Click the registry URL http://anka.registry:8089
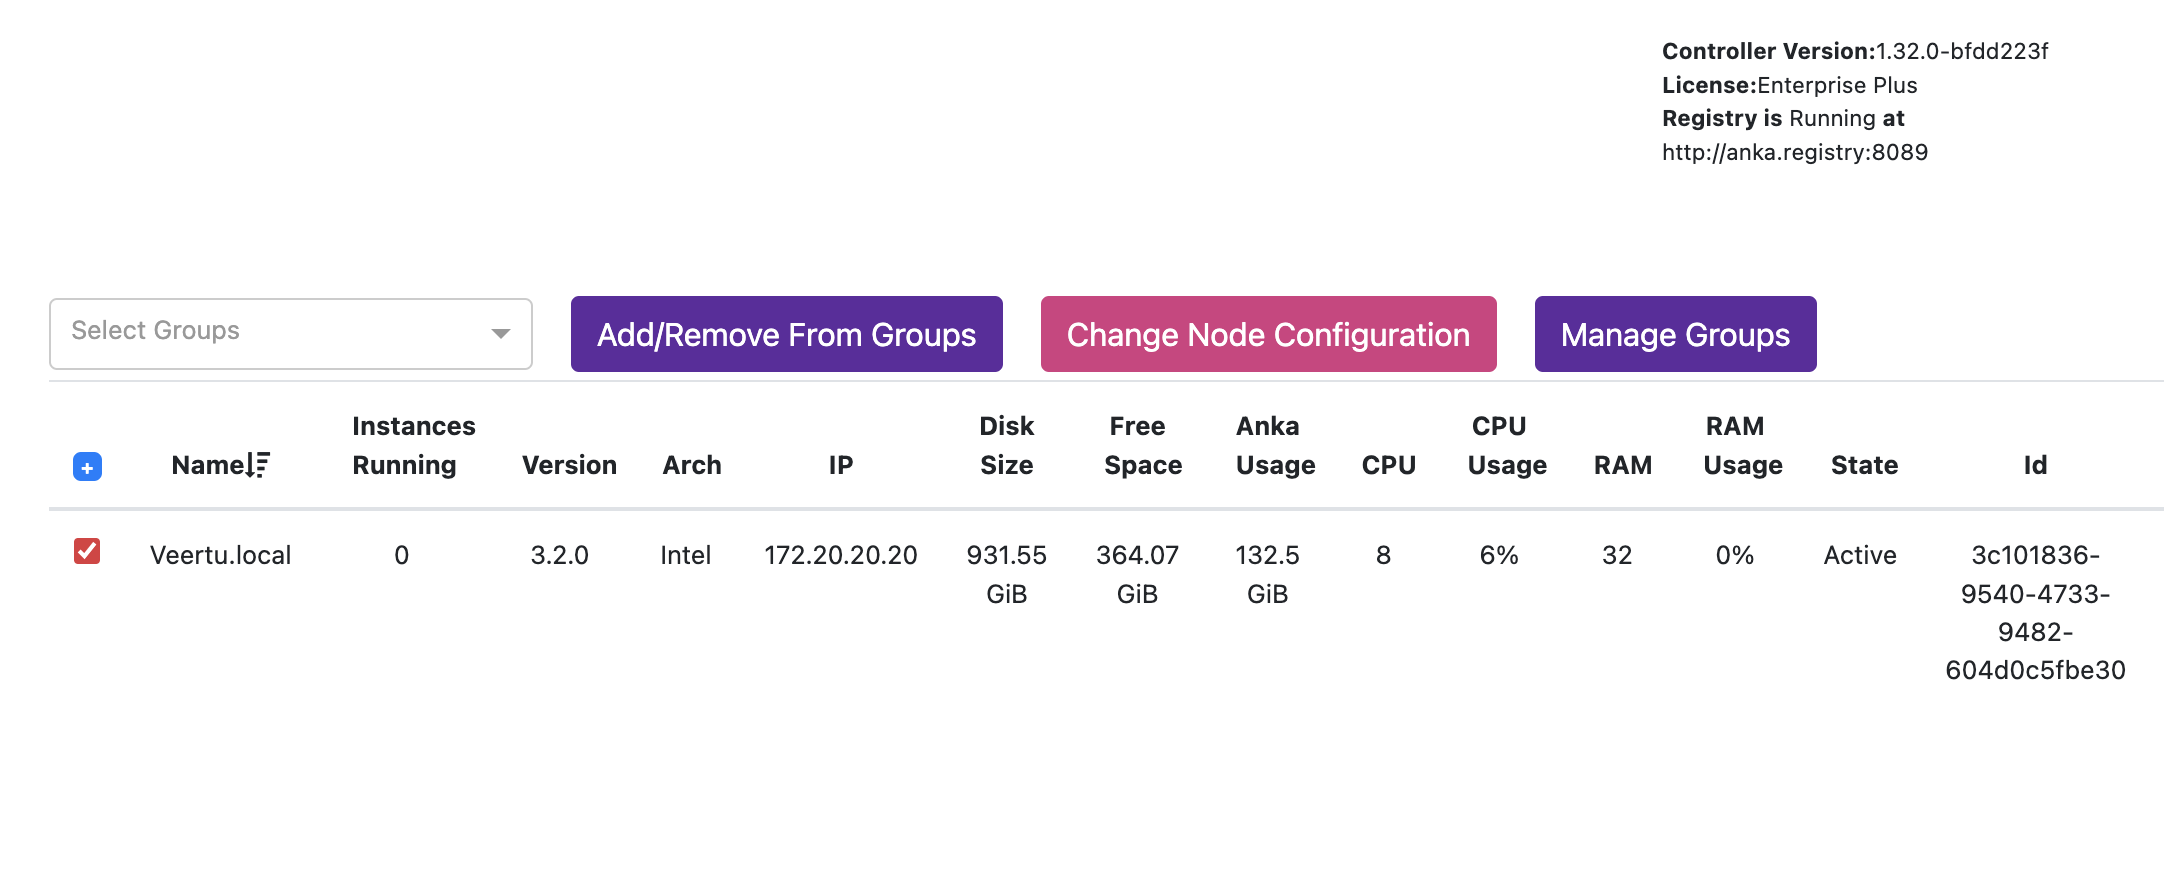 pyautogui.click(x=1794, y=152)
